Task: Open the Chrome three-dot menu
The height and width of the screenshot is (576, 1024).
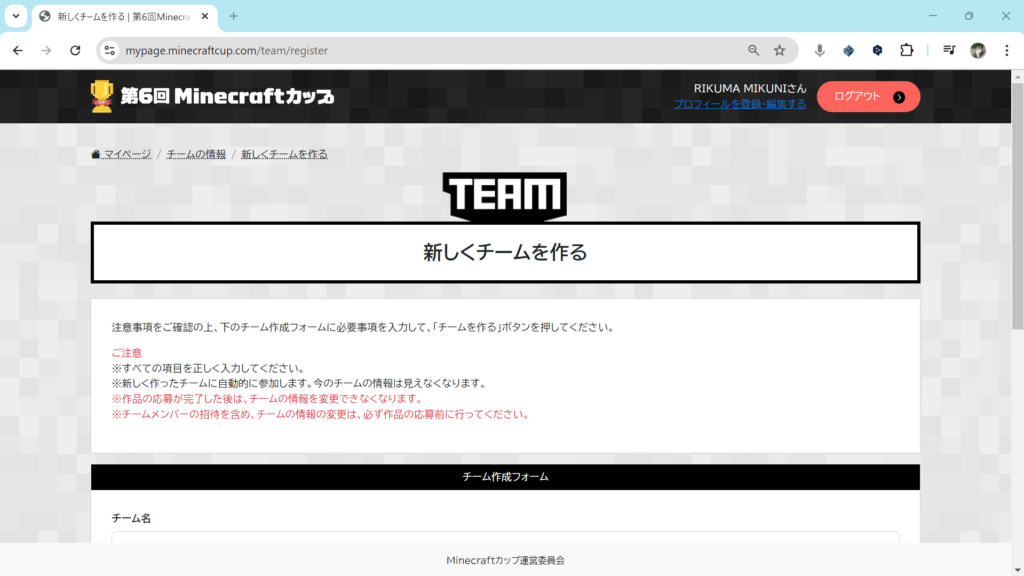Action: pyautogui.click(x=1006, y=50)
